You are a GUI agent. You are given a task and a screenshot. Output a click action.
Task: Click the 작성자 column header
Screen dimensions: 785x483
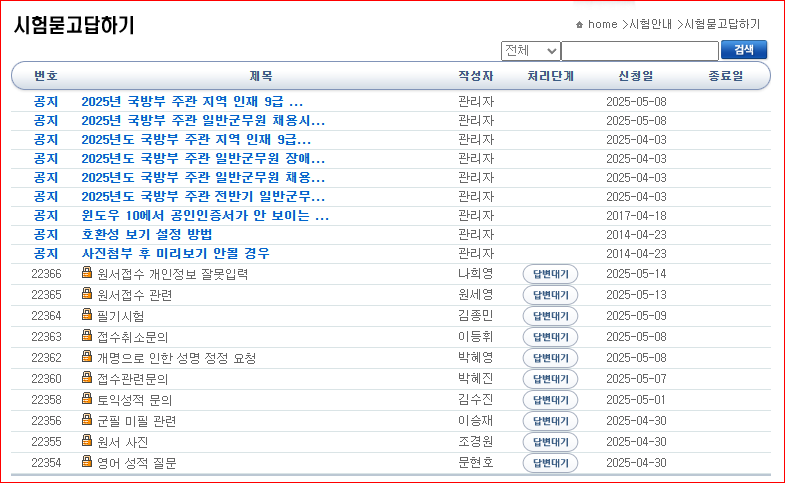pos(476,76)
